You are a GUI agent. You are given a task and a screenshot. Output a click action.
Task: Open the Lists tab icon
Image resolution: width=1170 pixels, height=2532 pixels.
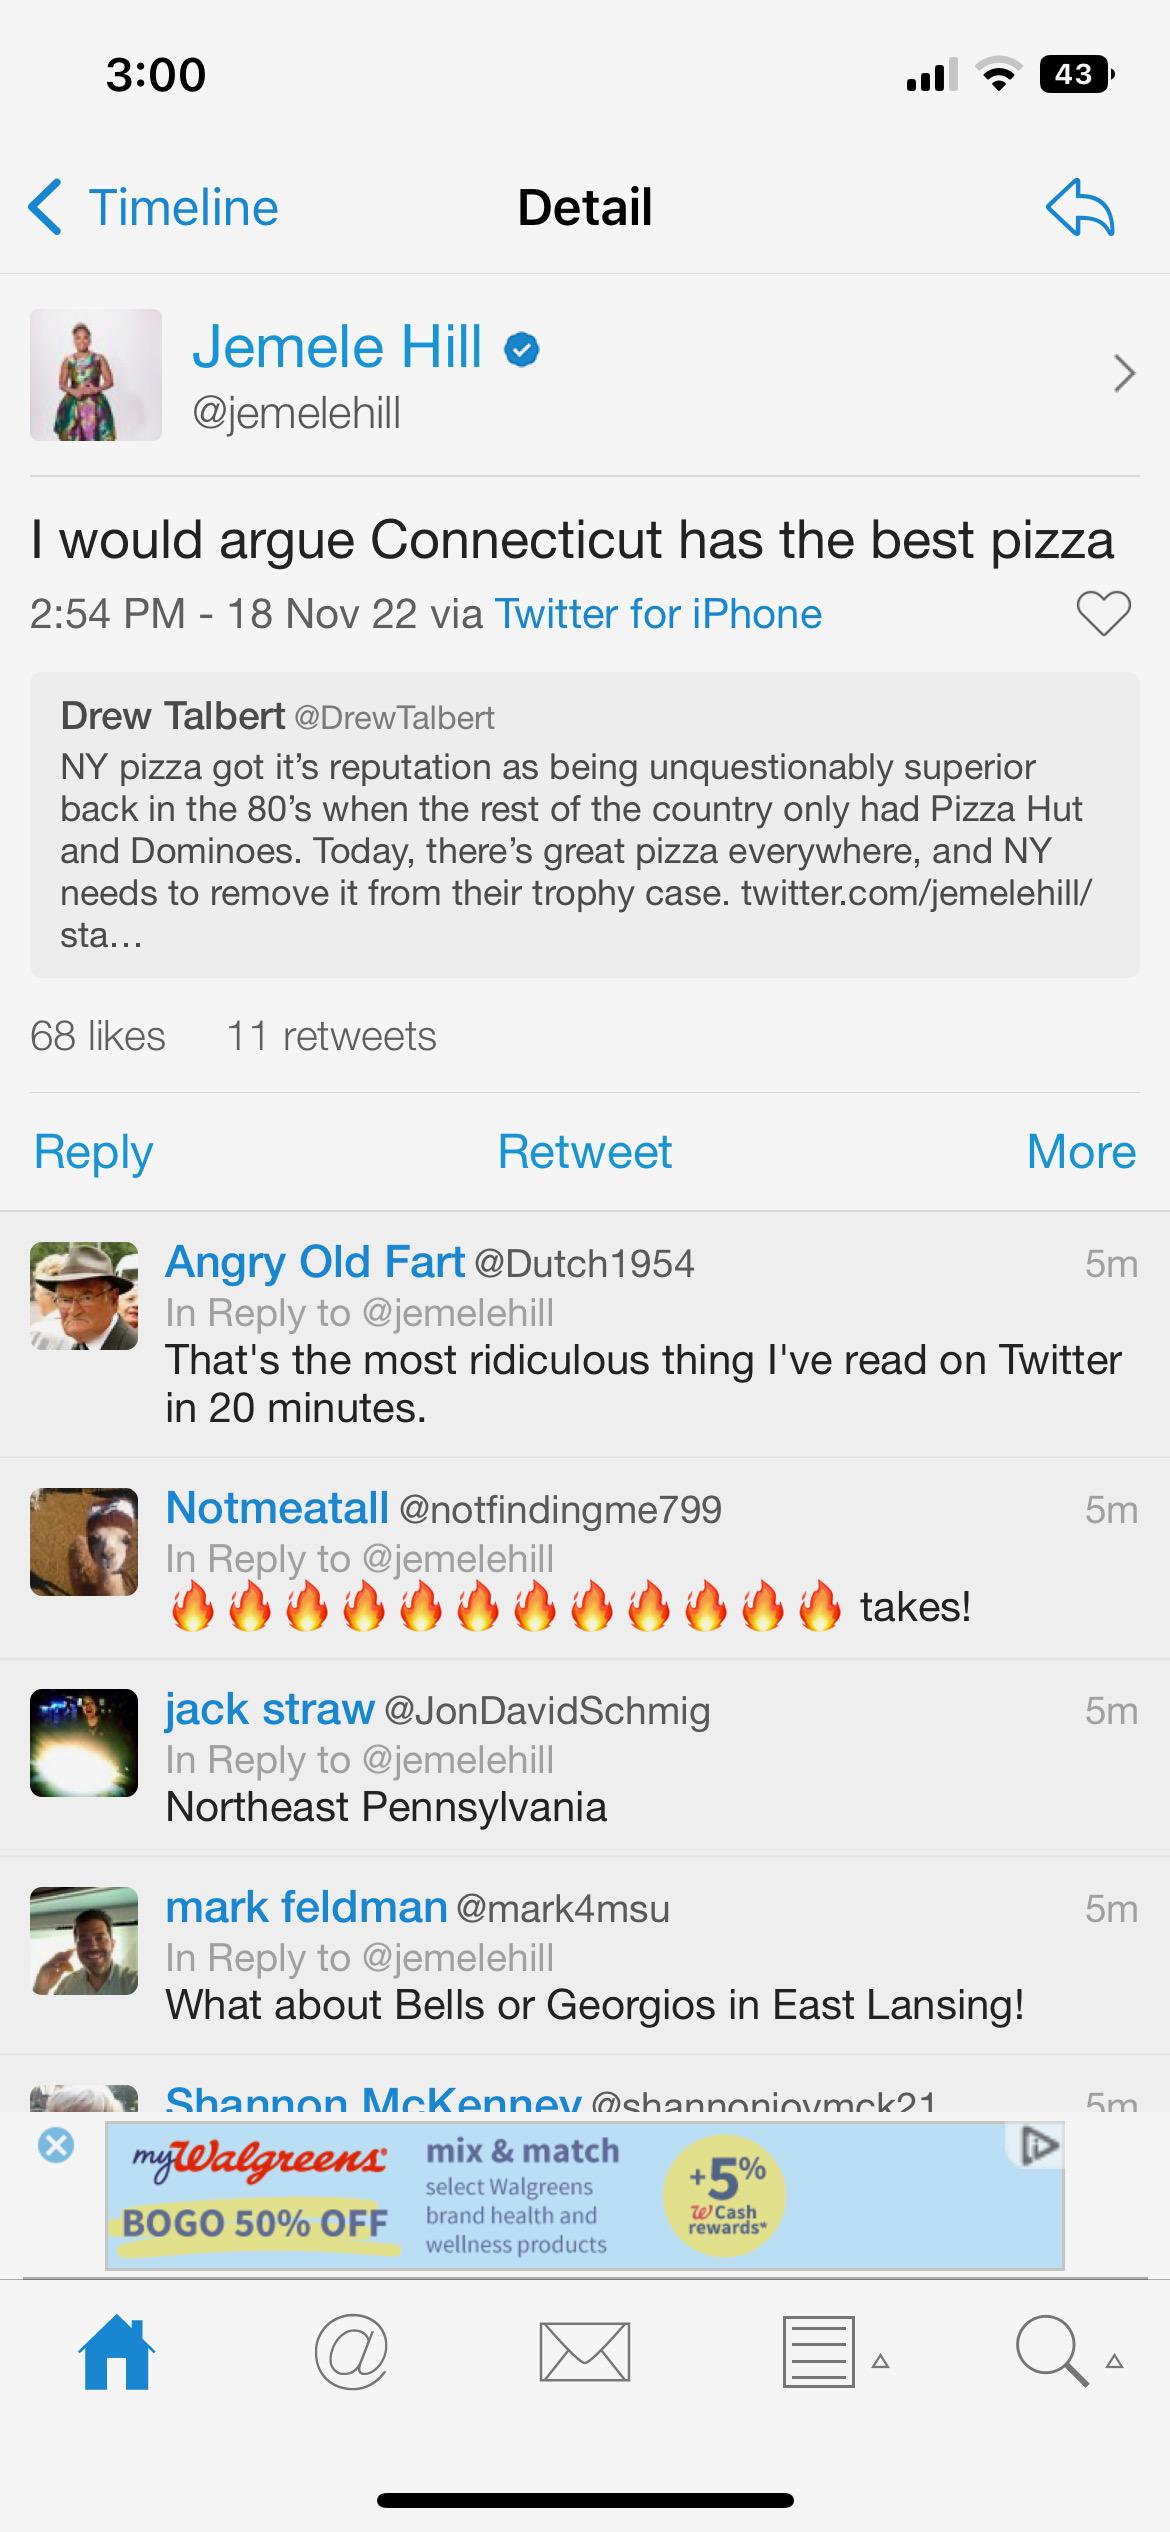(819, 2352)
